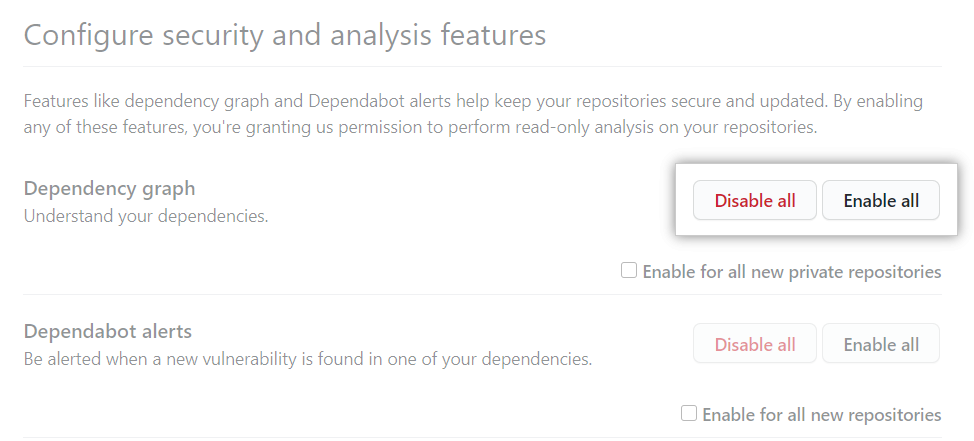Click Disable all for Dependency graph

click(755, 201)
